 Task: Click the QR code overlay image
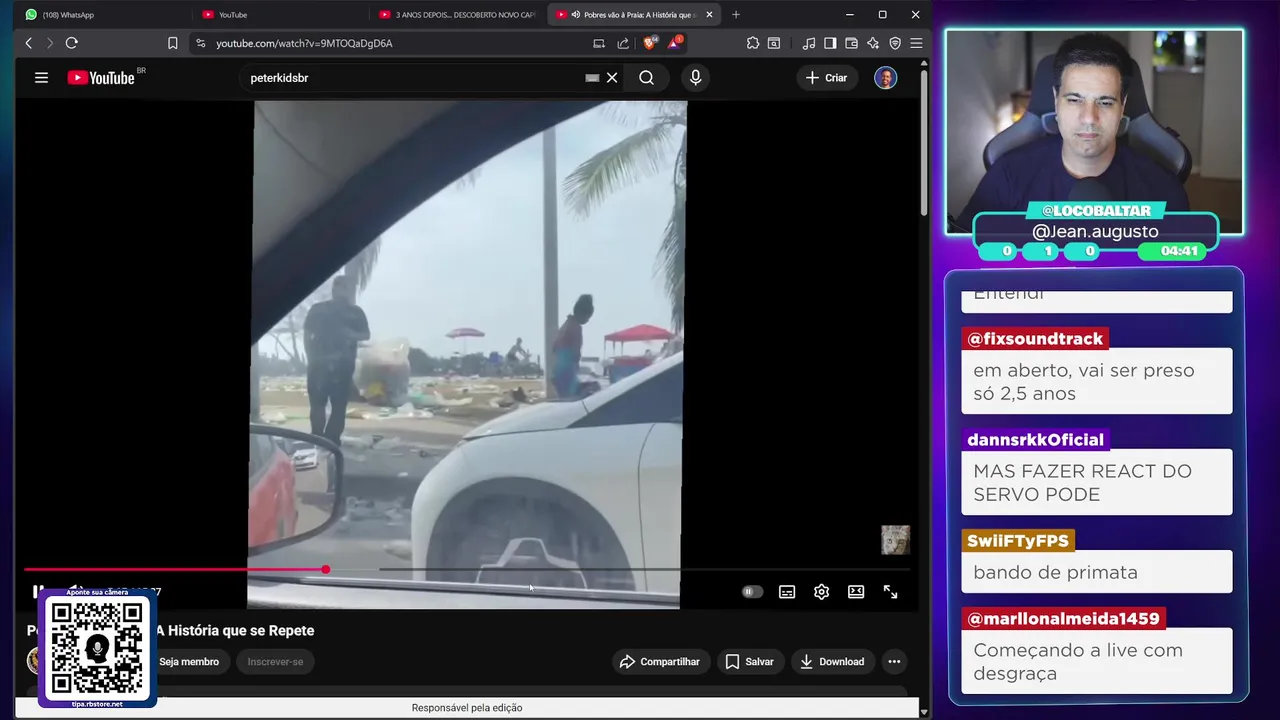click(97, 648)
